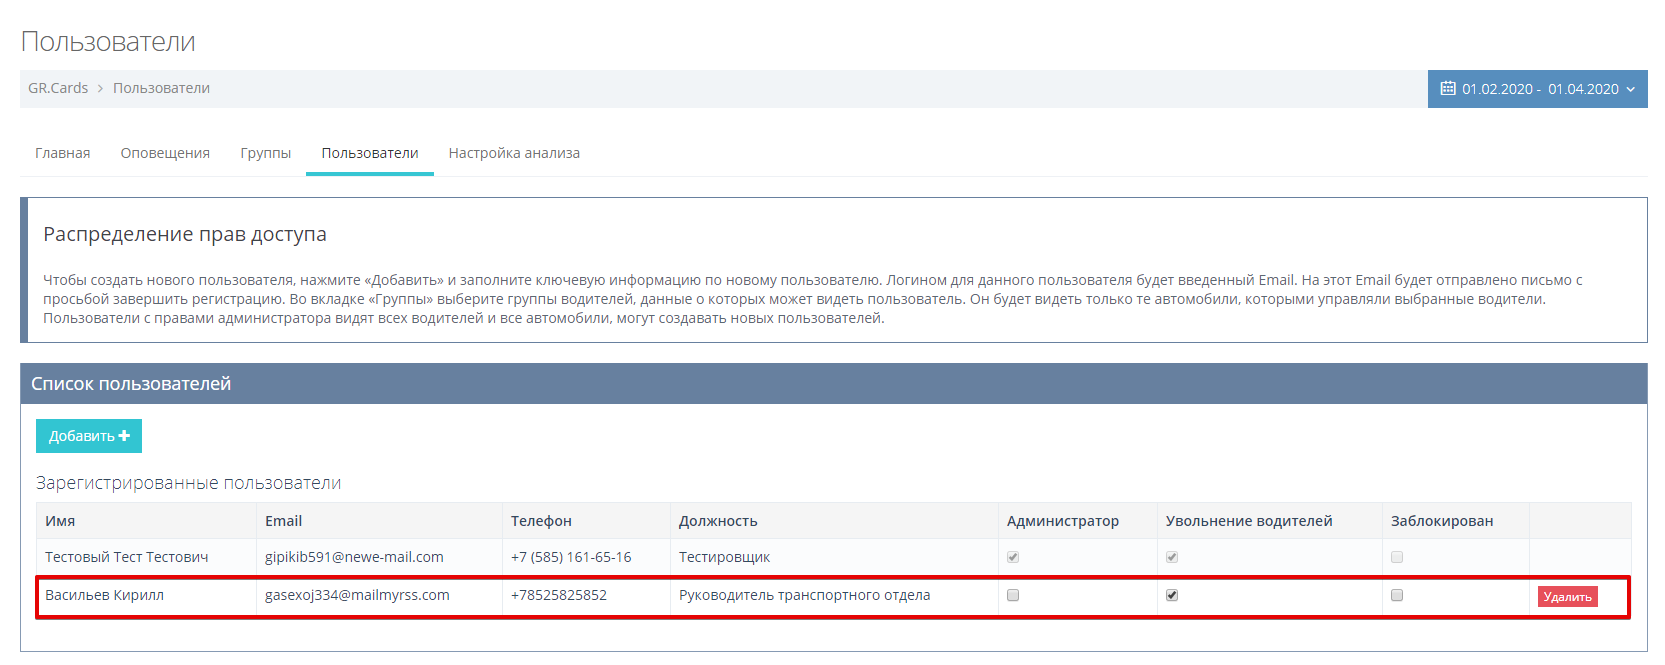
Task: Open the GR.Cards breadcrumb link
Action: click(x=58, y=88)
